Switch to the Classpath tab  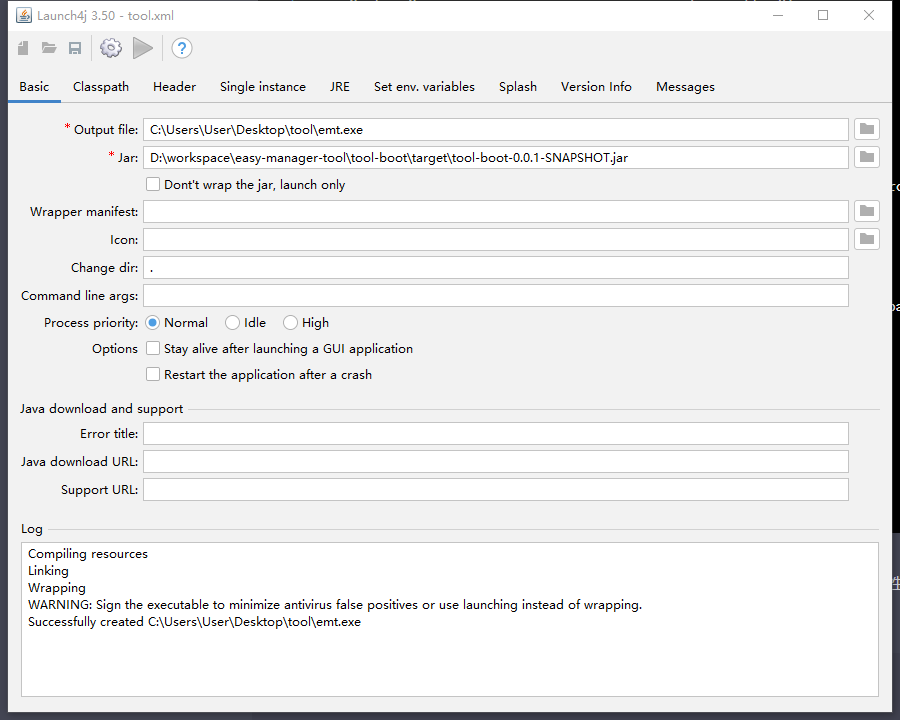click(101, 87)
